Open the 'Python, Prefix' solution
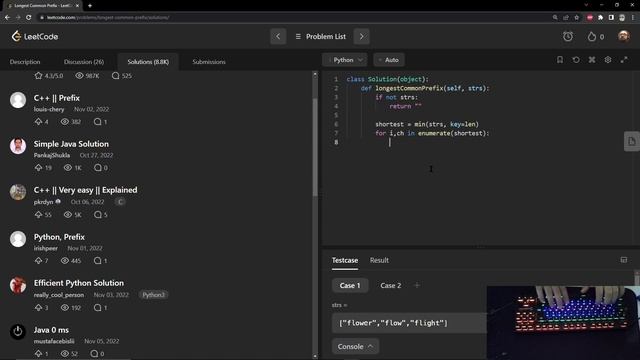 coord(59,237)
